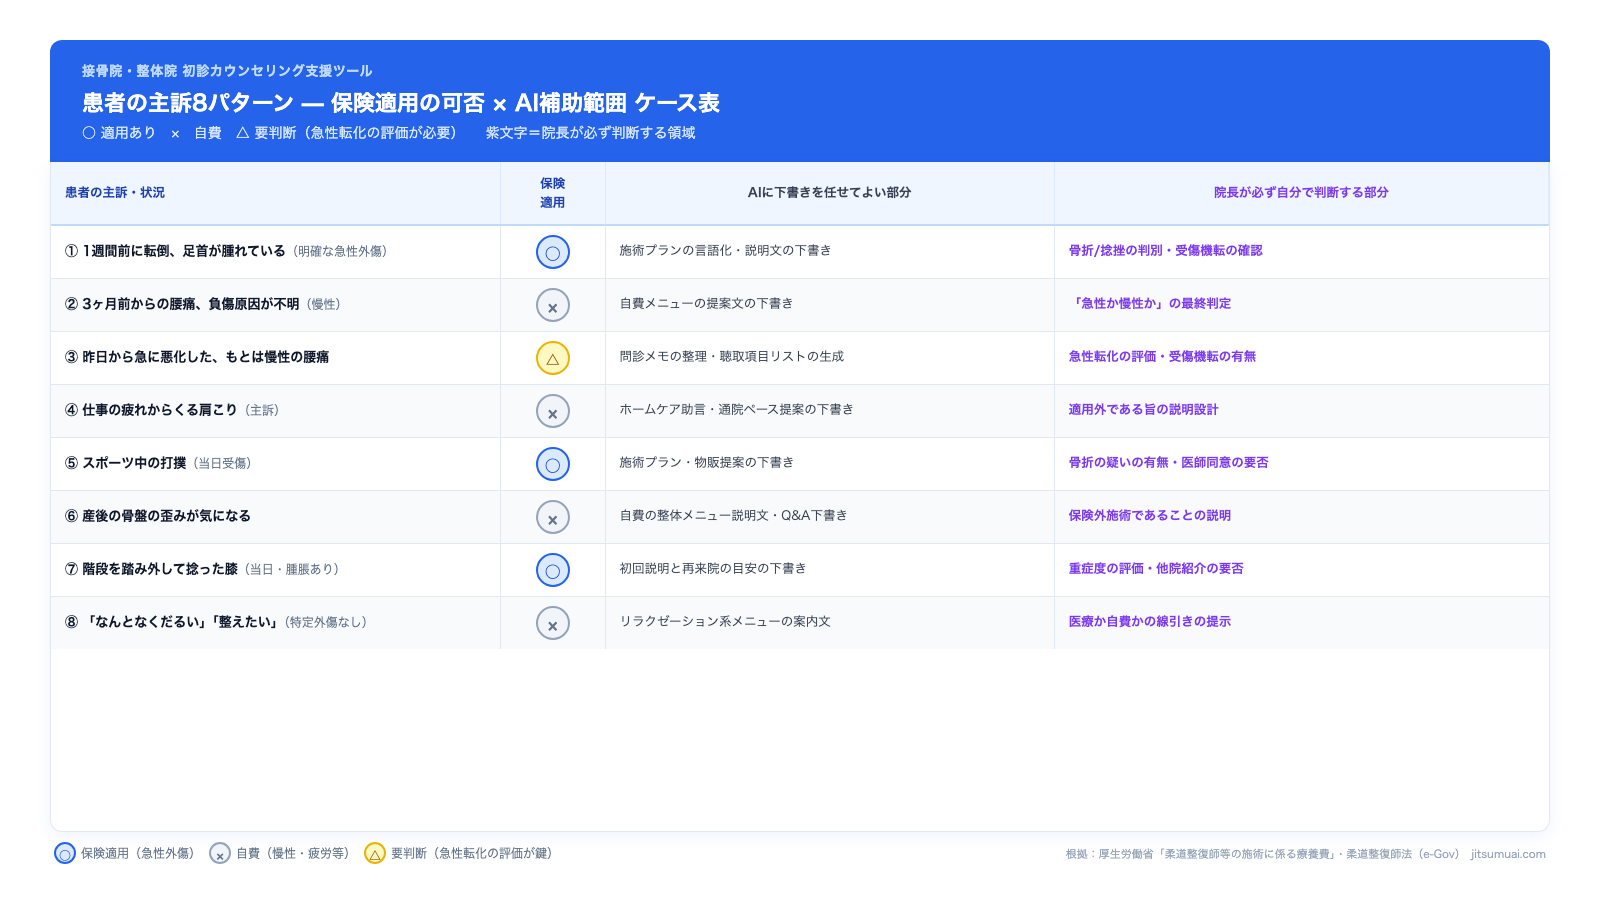Viewport: 1600px width, 900px height.
Task: Click the footer legend yellow triangle icon 要判断
Action: (375, 853)
